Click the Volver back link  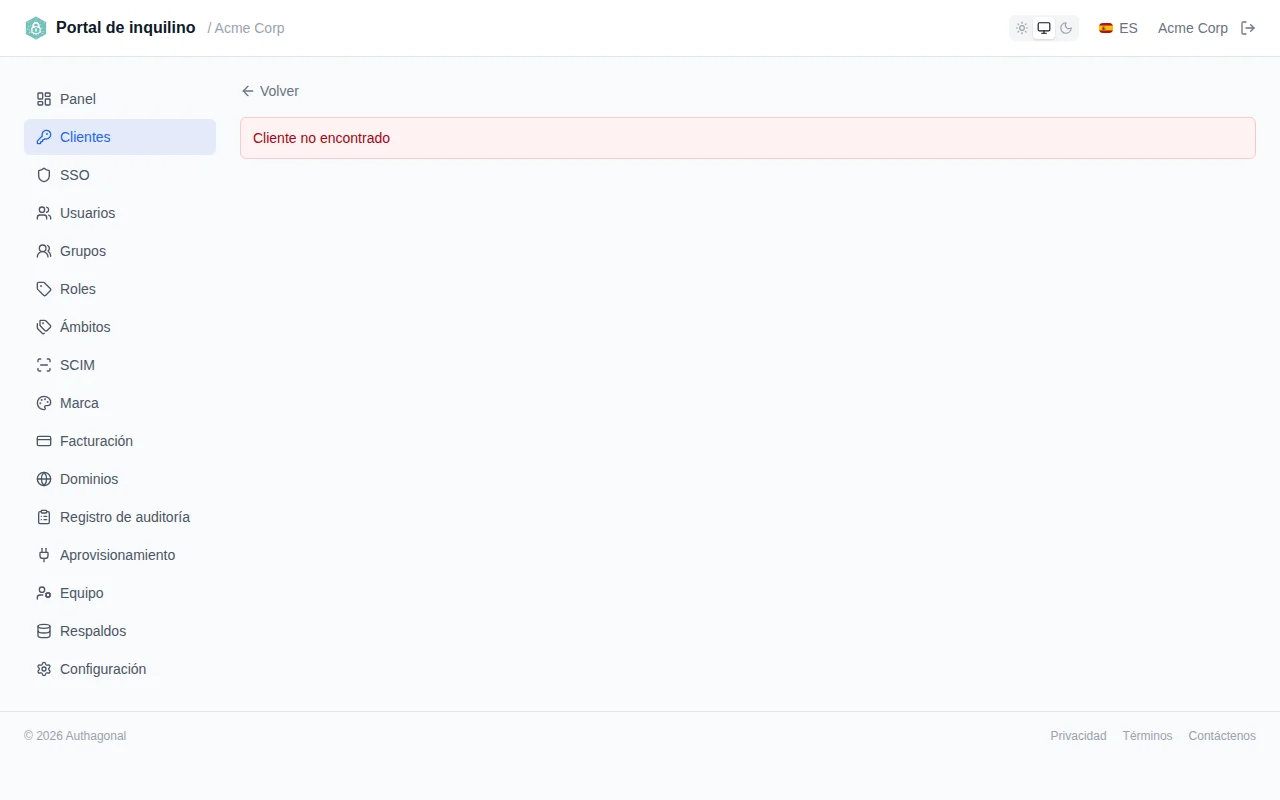(x=270, y=91)
